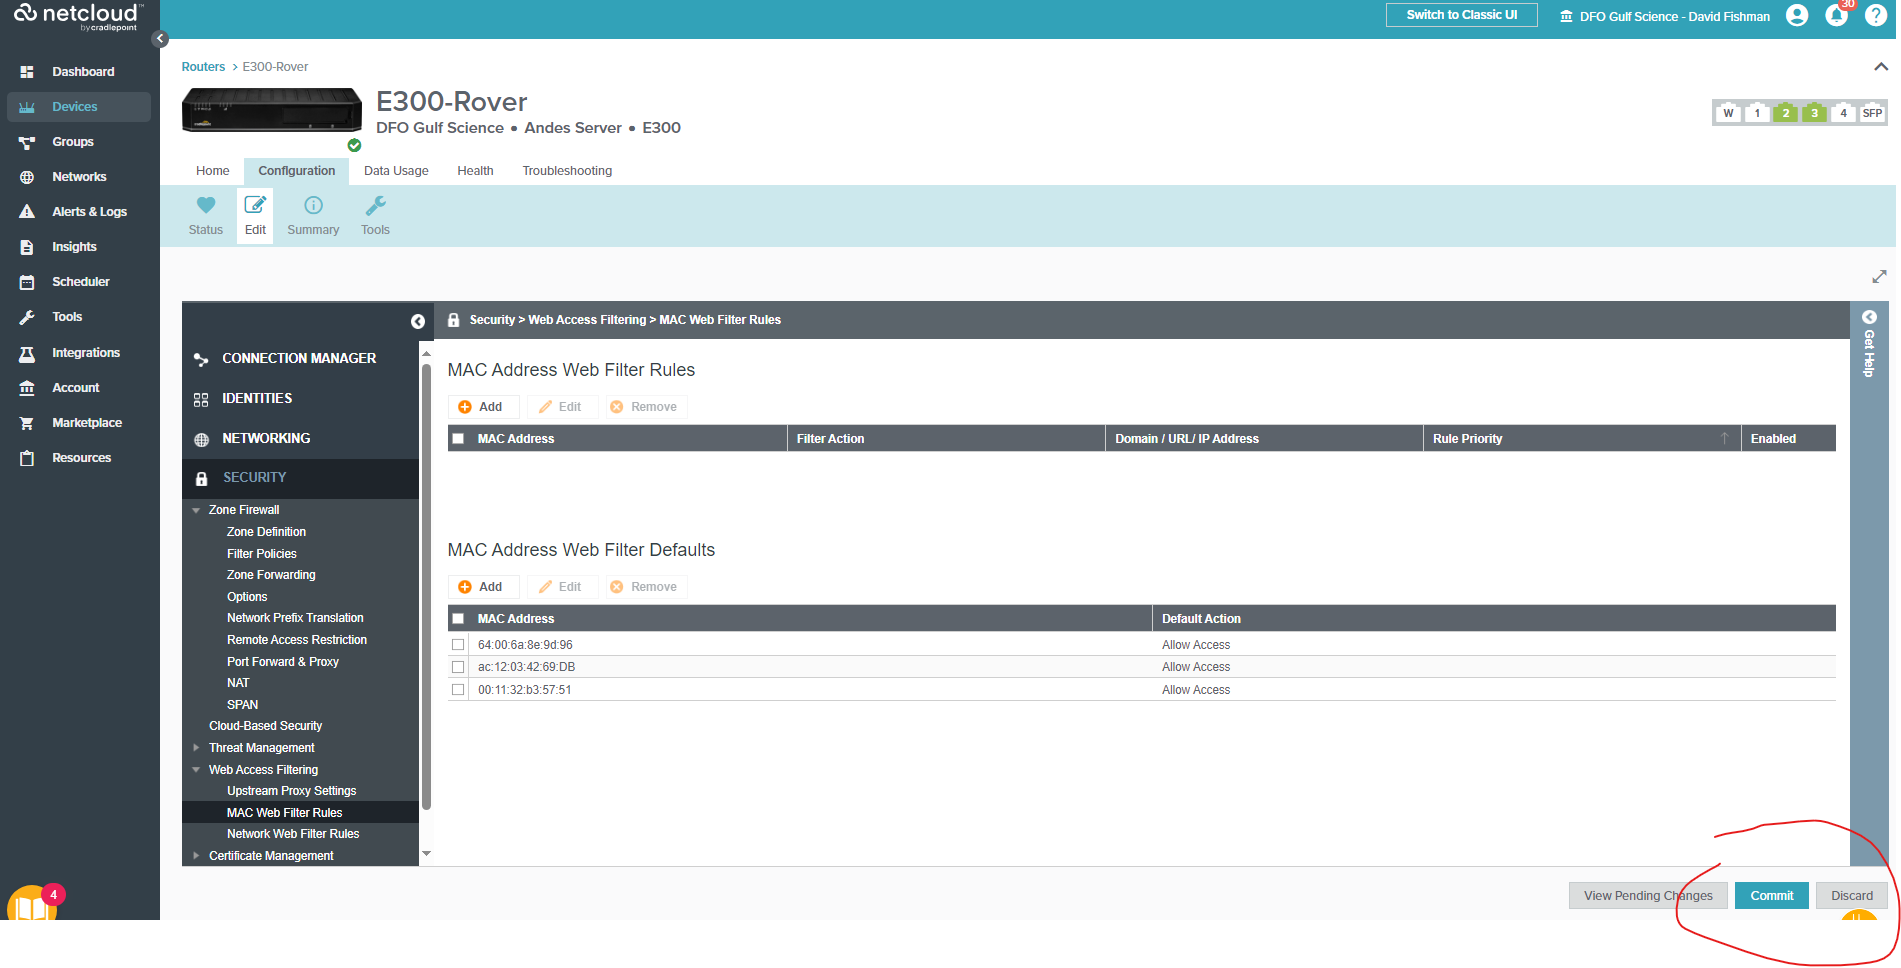Open the Scheduler calendar icon
The width and height of the screenshot is (1901, 968).
(27, 282)
